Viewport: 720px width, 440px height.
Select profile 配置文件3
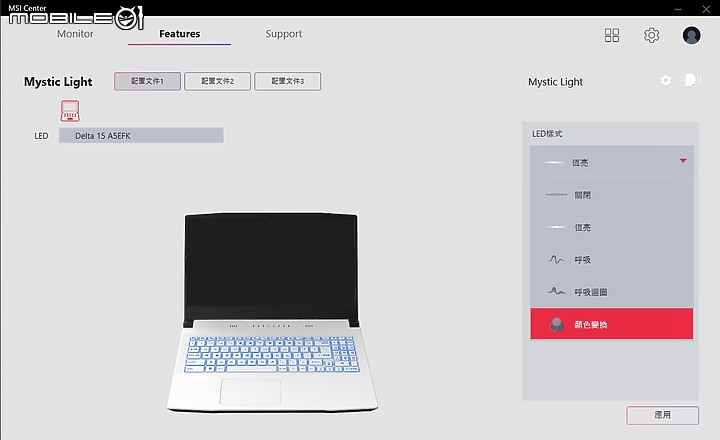pos(287,81)
